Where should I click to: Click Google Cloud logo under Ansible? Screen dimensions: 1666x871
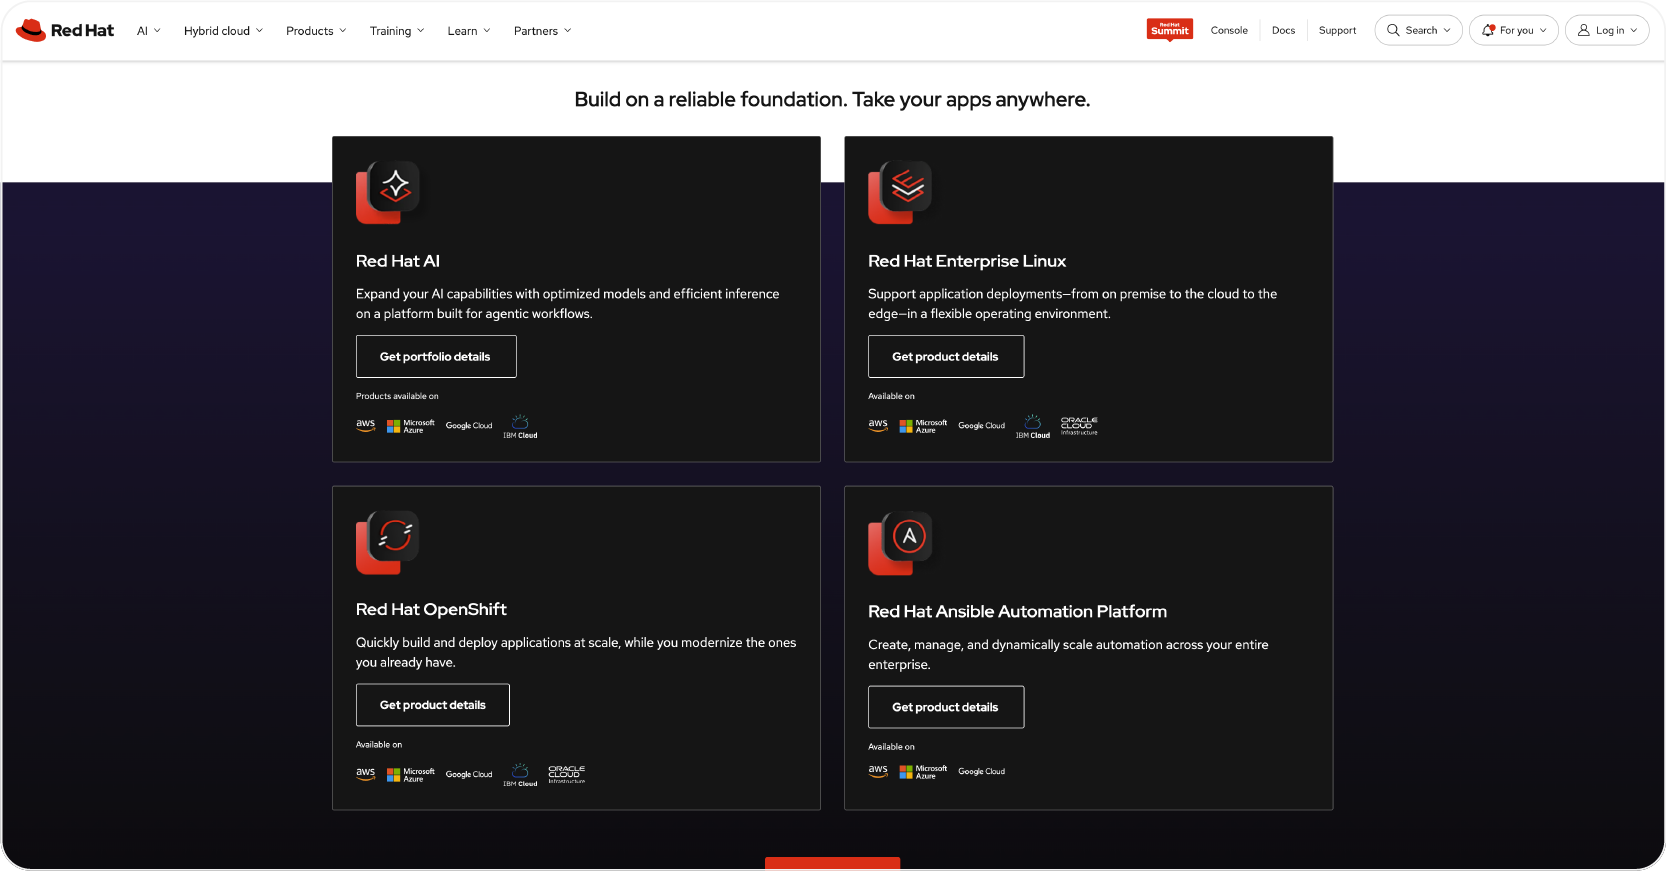pos(982,772)
